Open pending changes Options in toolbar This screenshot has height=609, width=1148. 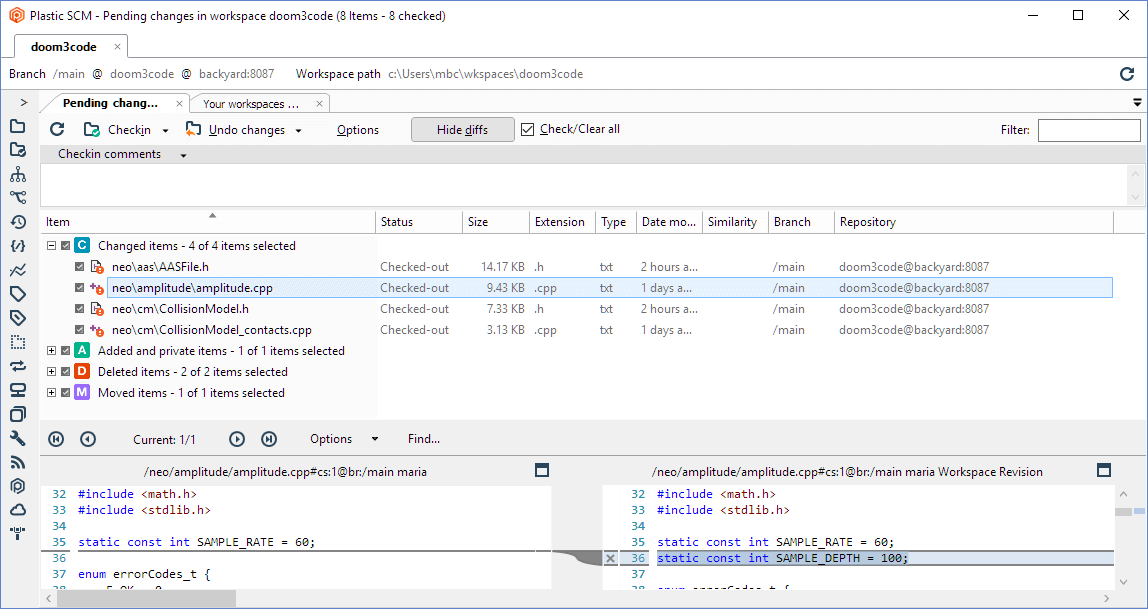point(358,130)
